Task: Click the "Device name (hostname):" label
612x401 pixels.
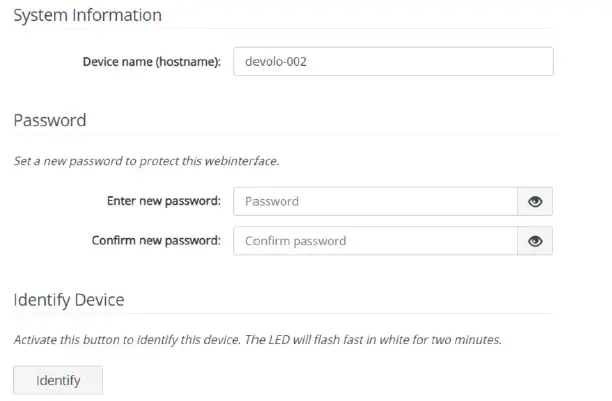Action: 151,62
